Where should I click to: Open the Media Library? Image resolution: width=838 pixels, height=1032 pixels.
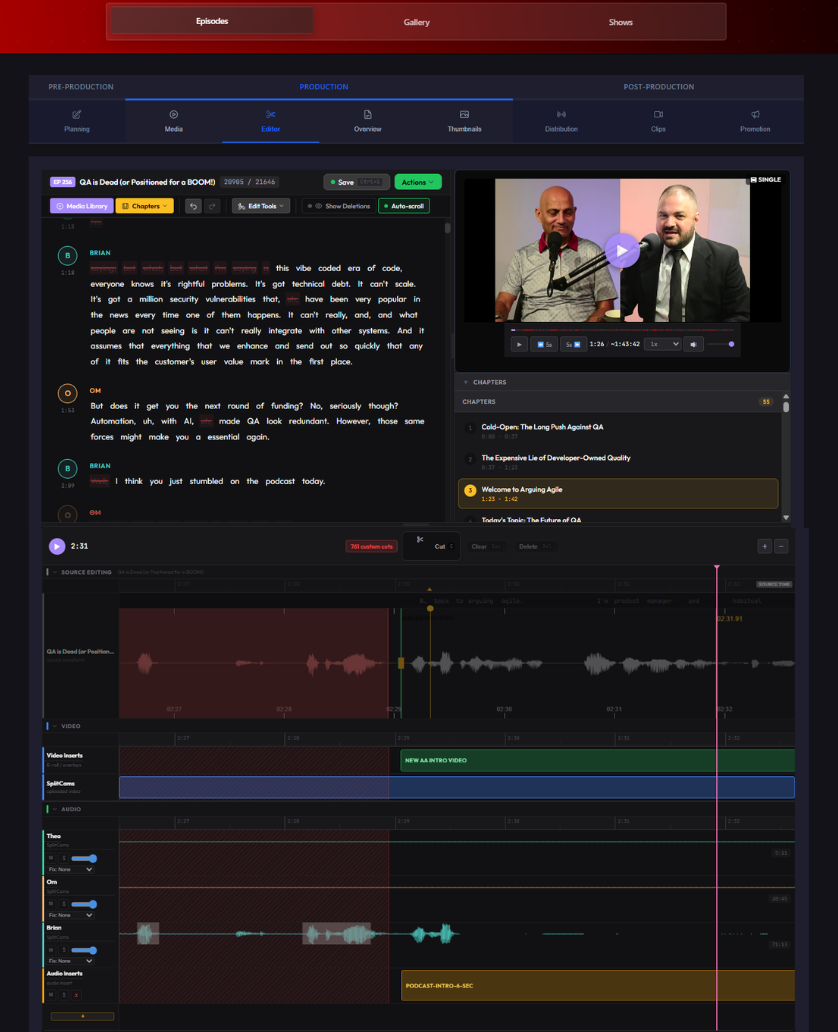click(82, 206)
